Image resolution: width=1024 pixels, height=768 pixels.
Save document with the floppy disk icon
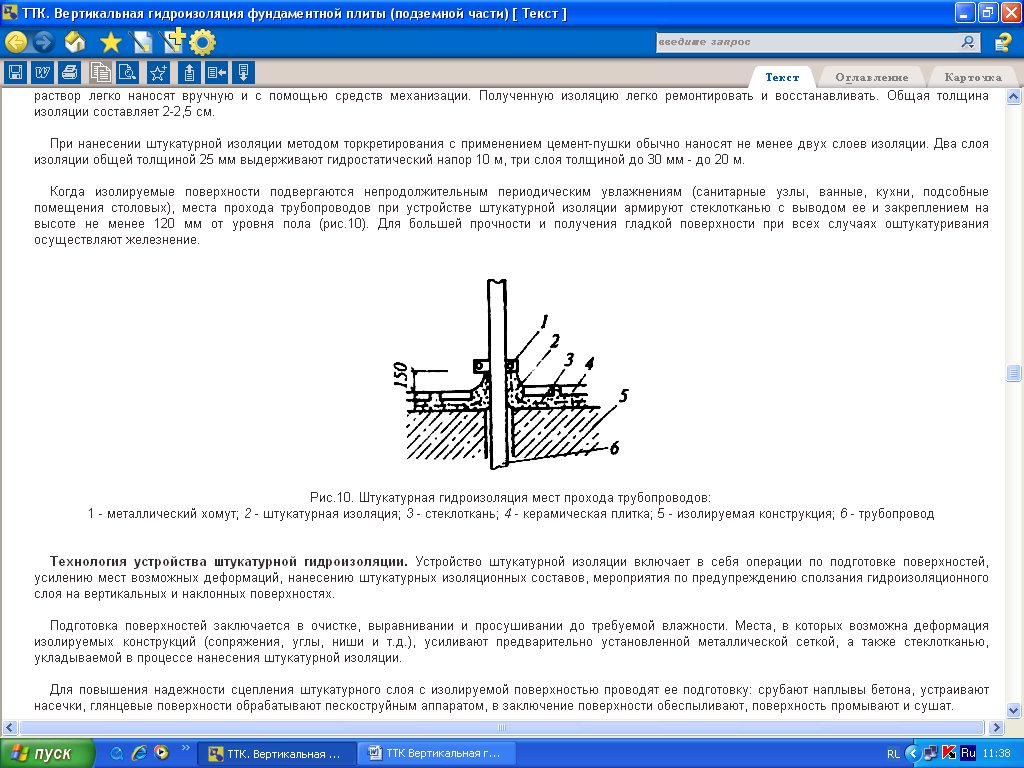coord(15,72)
